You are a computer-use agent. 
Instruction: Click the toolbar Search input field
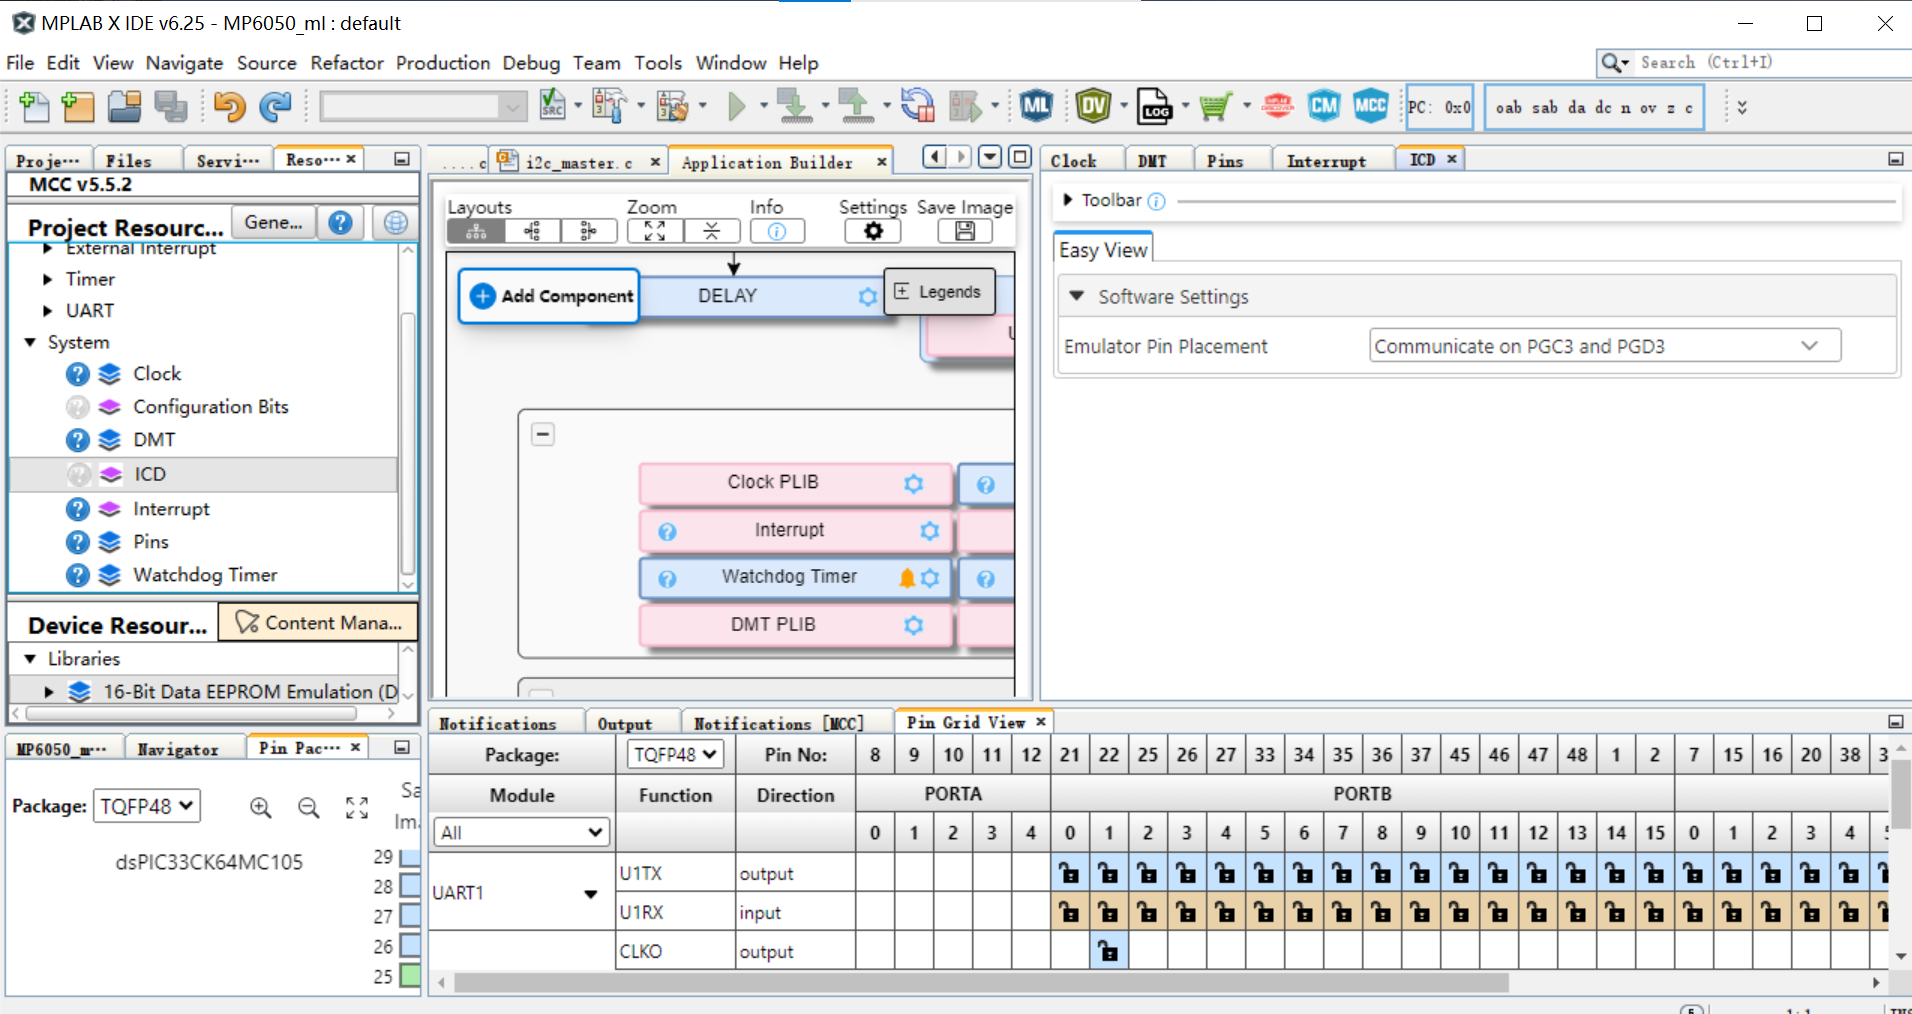click(x=1770, y=62)
